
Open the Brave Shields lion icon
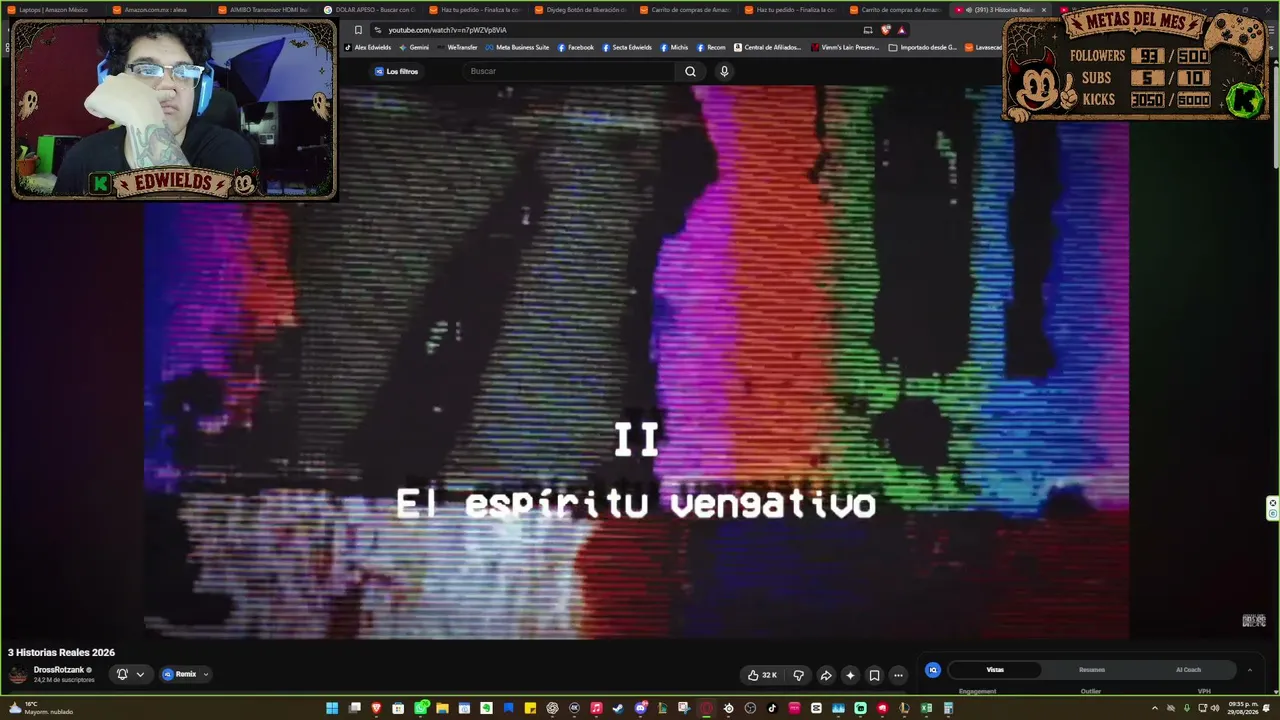click(x=885, y=30)
